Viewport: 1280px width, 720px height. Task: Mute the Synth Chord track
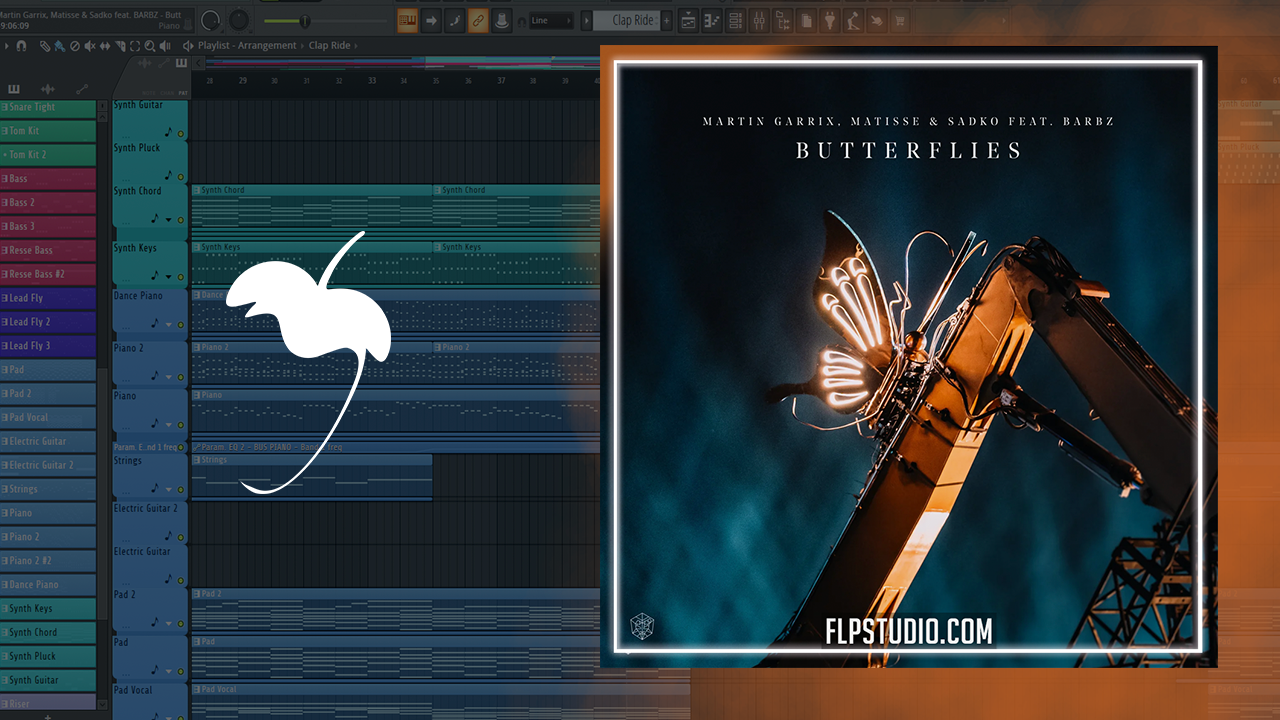coord(181,219)
